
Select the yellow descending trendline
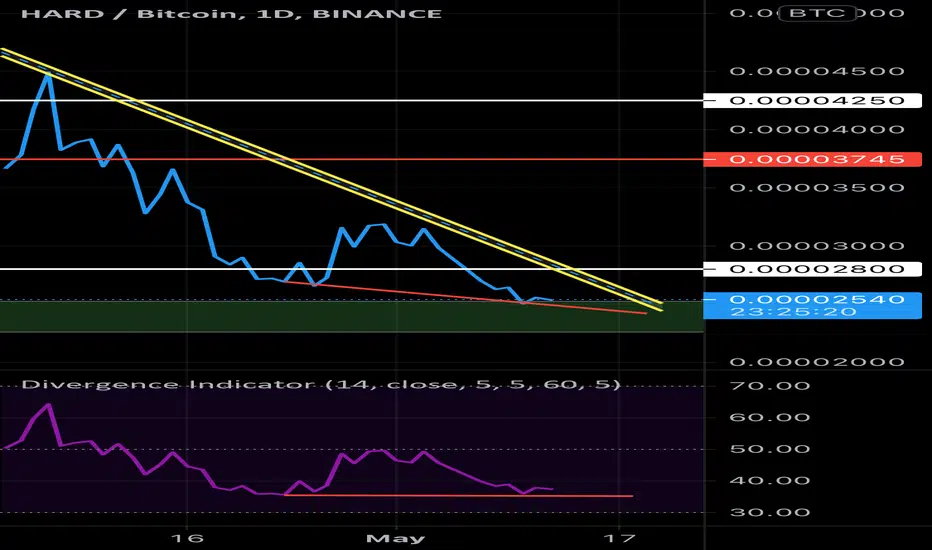(332, 178)
